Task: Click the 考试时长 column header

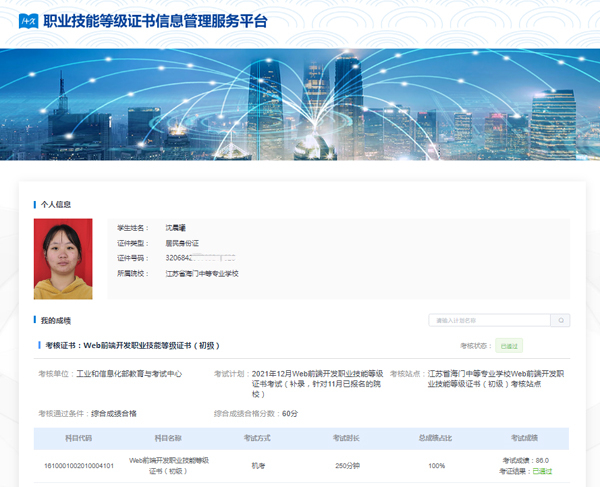Action: click(x=347, y=438)
